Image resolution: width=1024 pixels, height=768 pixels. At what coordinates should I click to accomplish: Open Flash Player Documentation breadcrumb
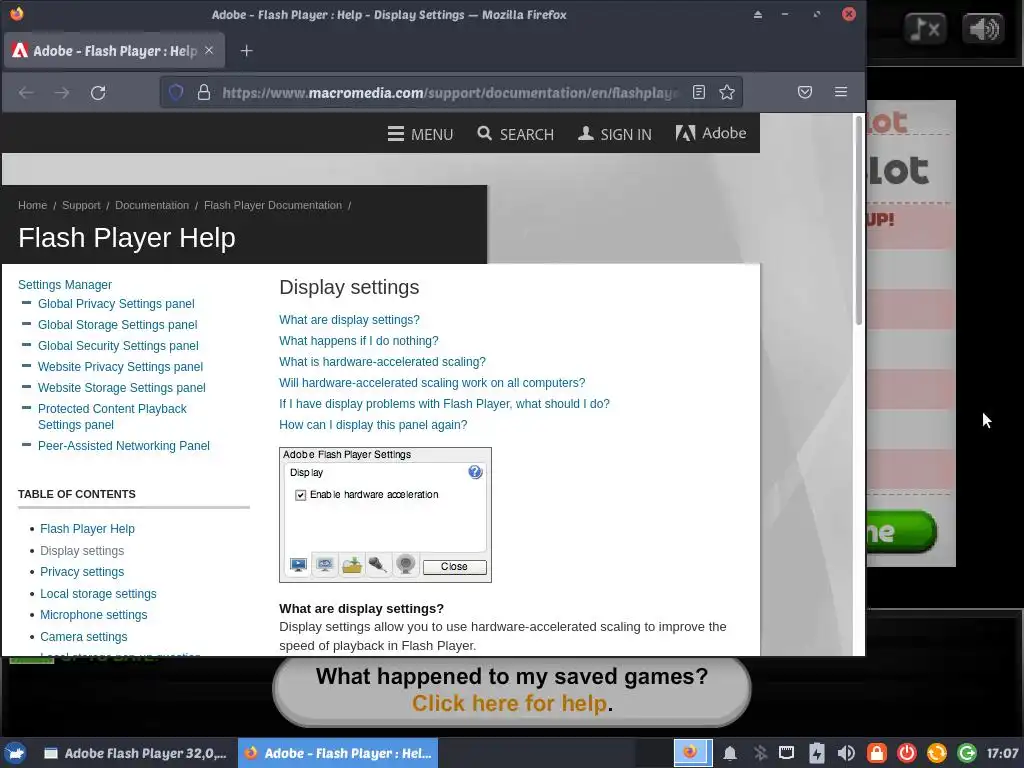coord(273,205)
